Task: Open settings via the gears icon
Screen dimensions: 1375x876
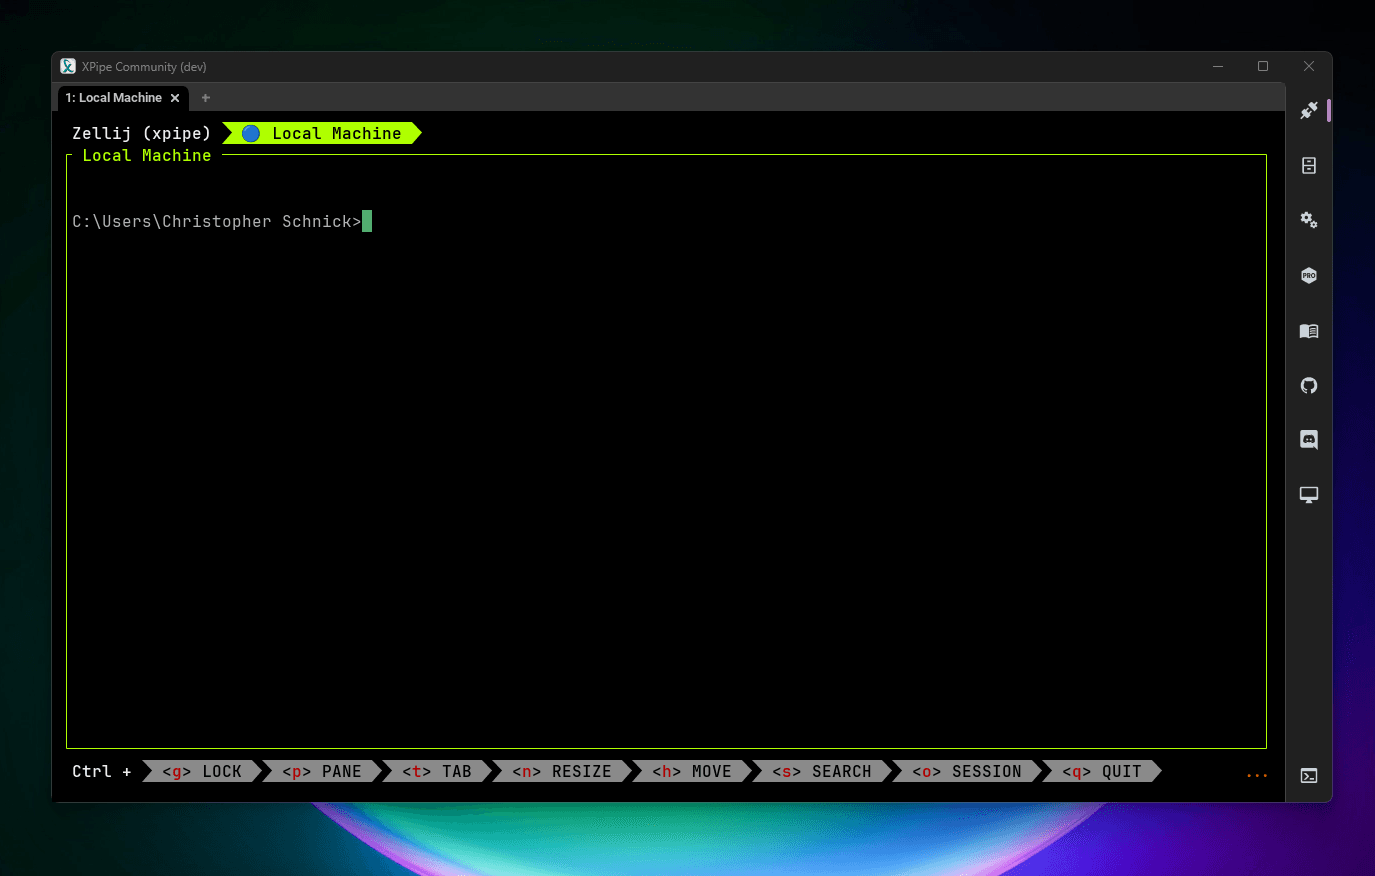Action: pyautogui.click(x=1308, y=220)
